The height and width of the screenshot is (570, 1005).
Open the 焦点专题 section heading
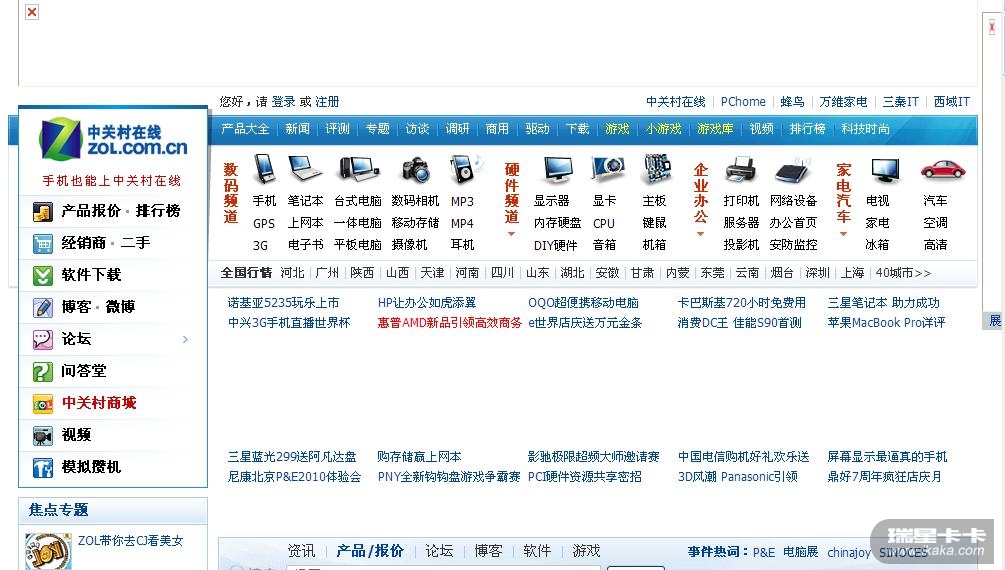click(58, 510)
